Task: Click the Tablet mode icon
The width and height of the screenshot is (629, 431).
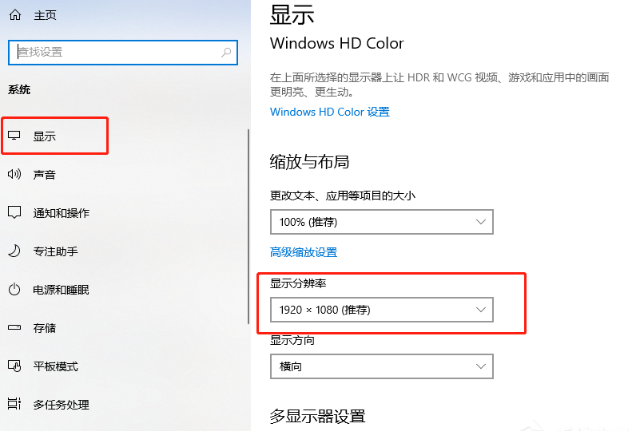Action: click(14, 366)
